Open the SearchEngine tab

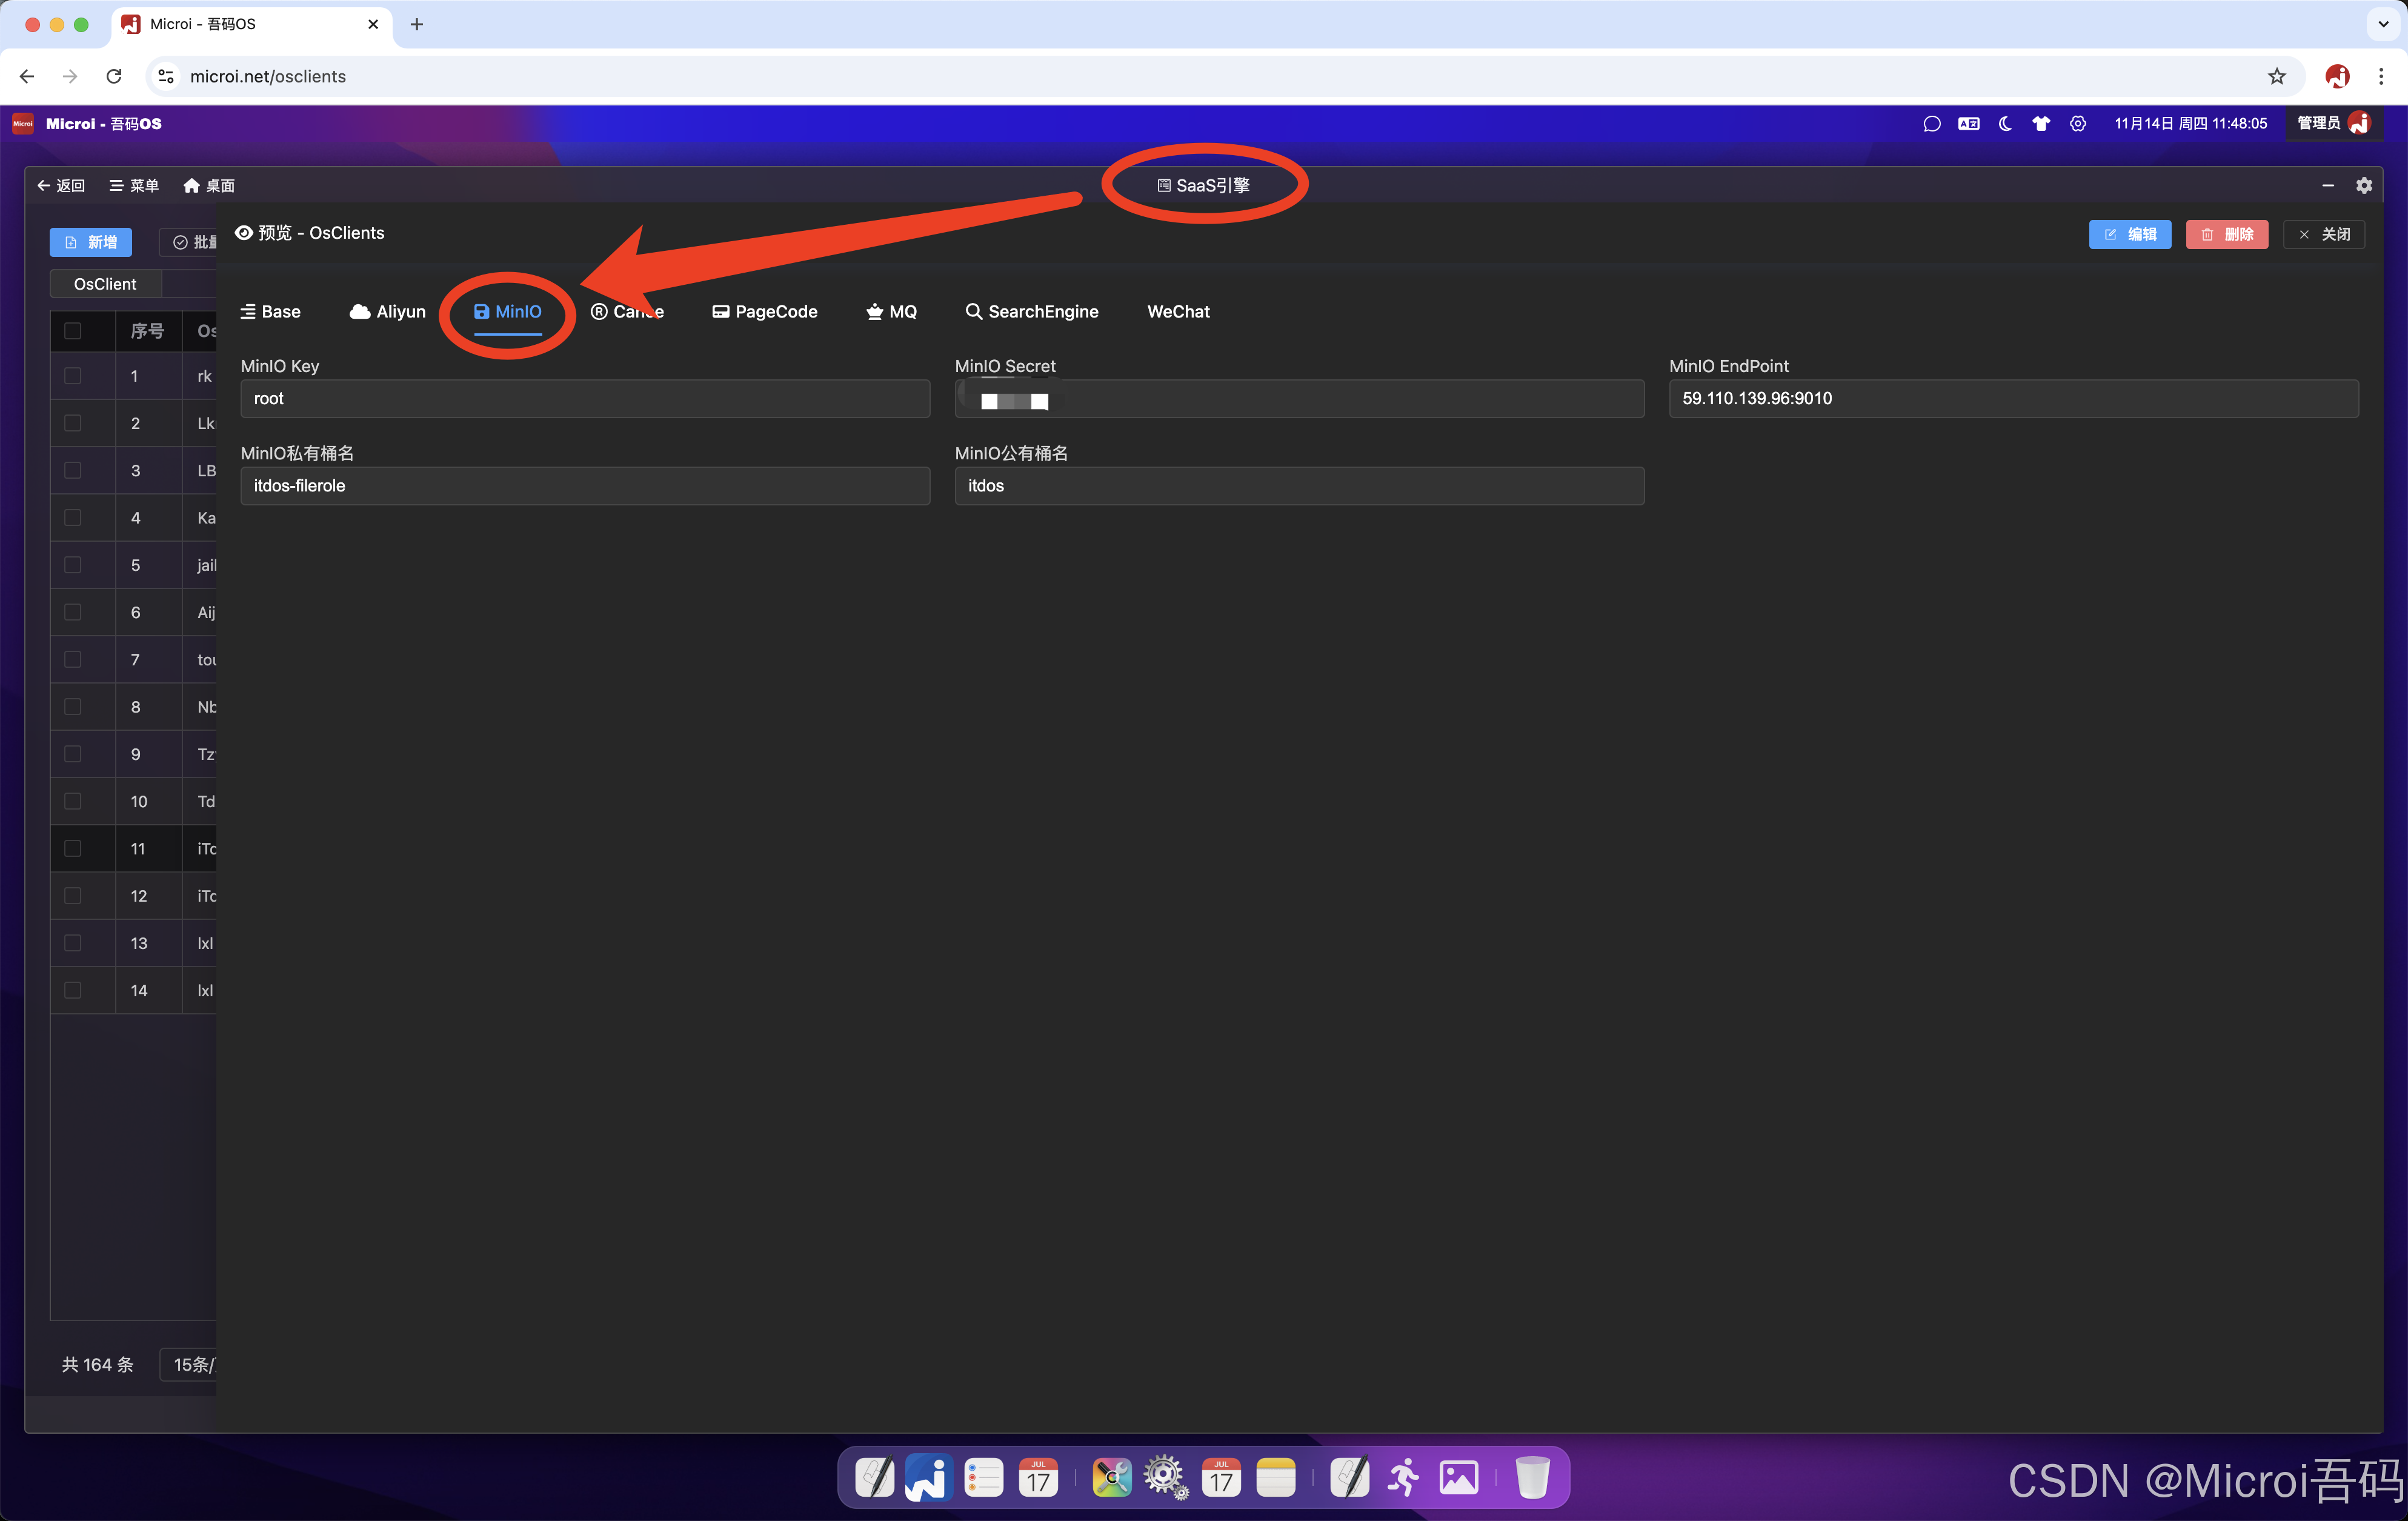1032,312
